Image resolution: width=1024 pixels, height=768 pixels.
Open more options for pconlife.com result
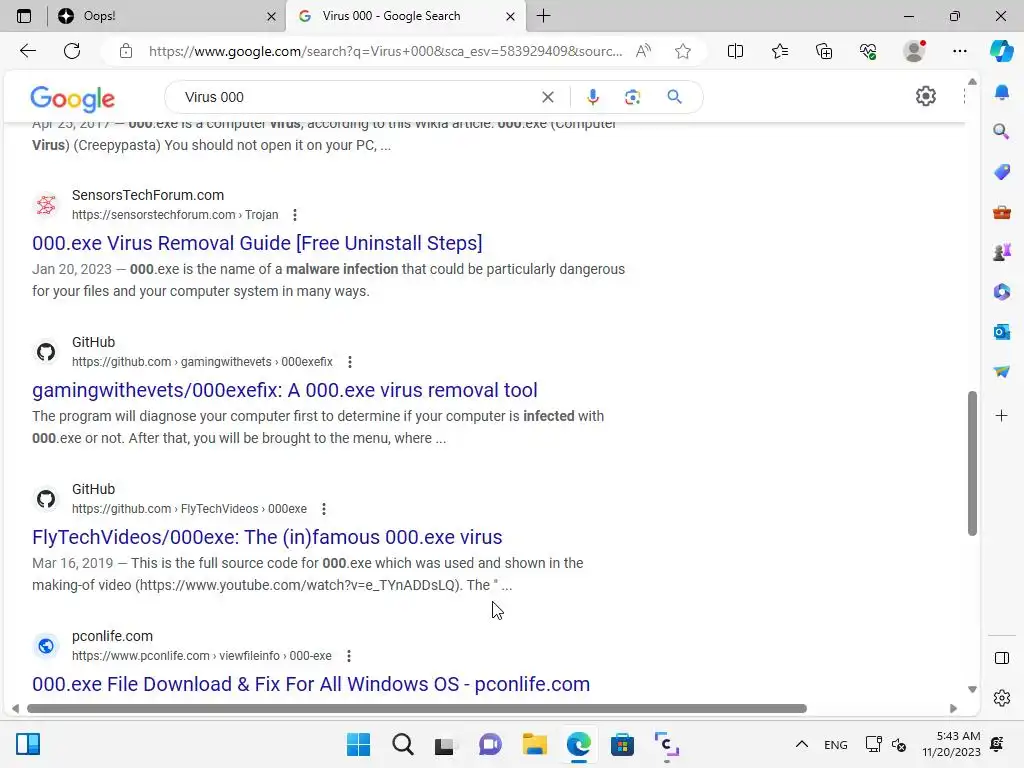pos(349,656)
